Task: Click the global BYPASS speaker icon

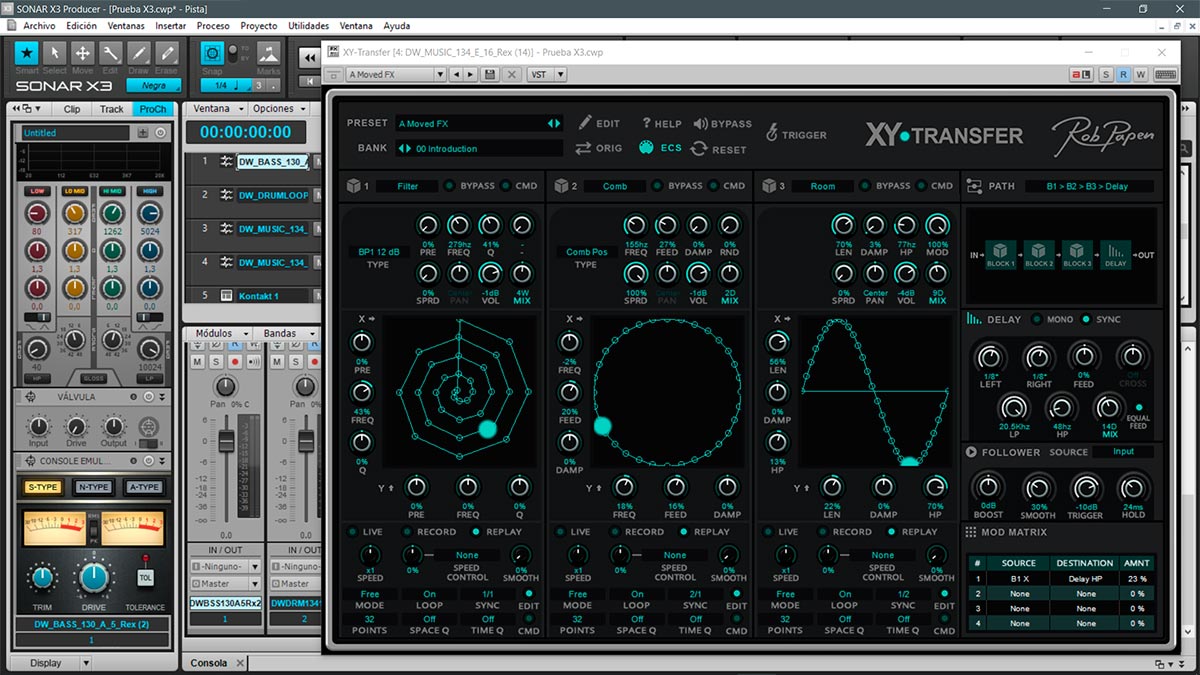Action: [700, 123]
